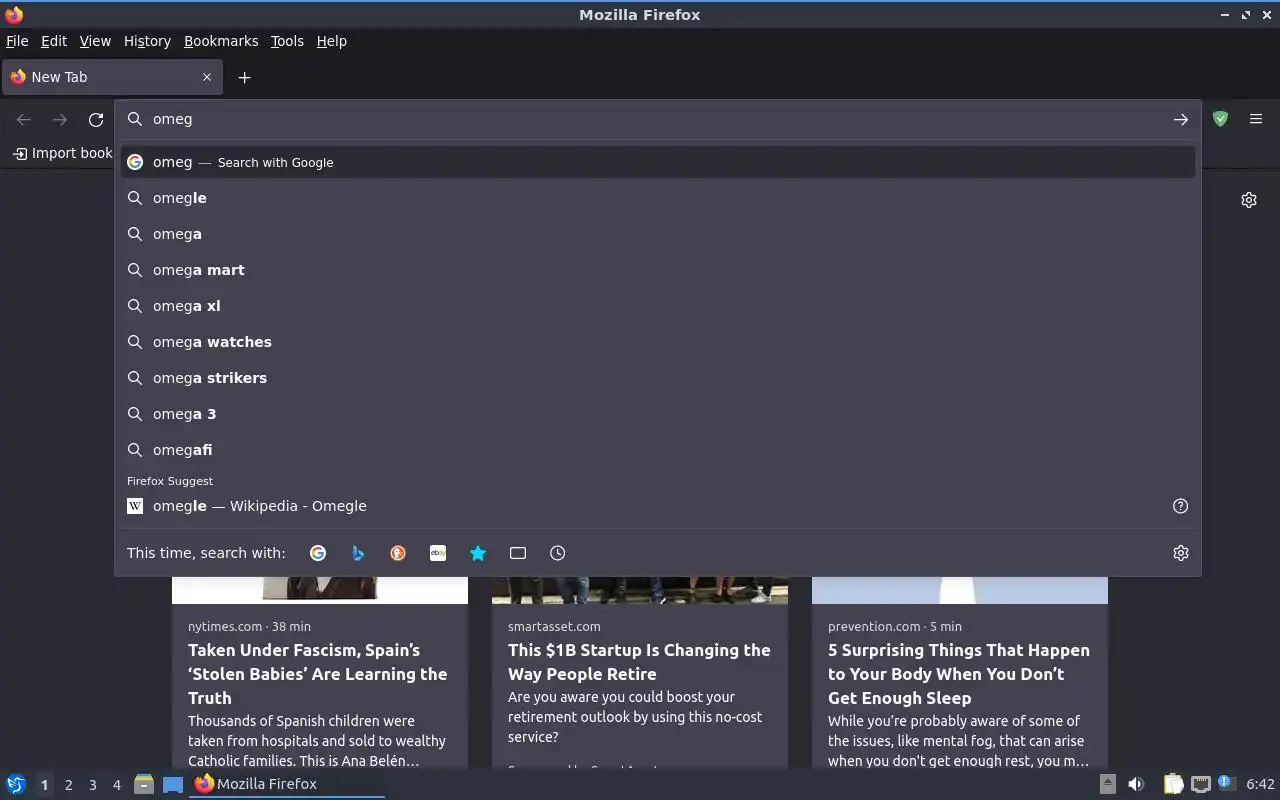Switch to workspace 2 in taskbar

[68, 785]
